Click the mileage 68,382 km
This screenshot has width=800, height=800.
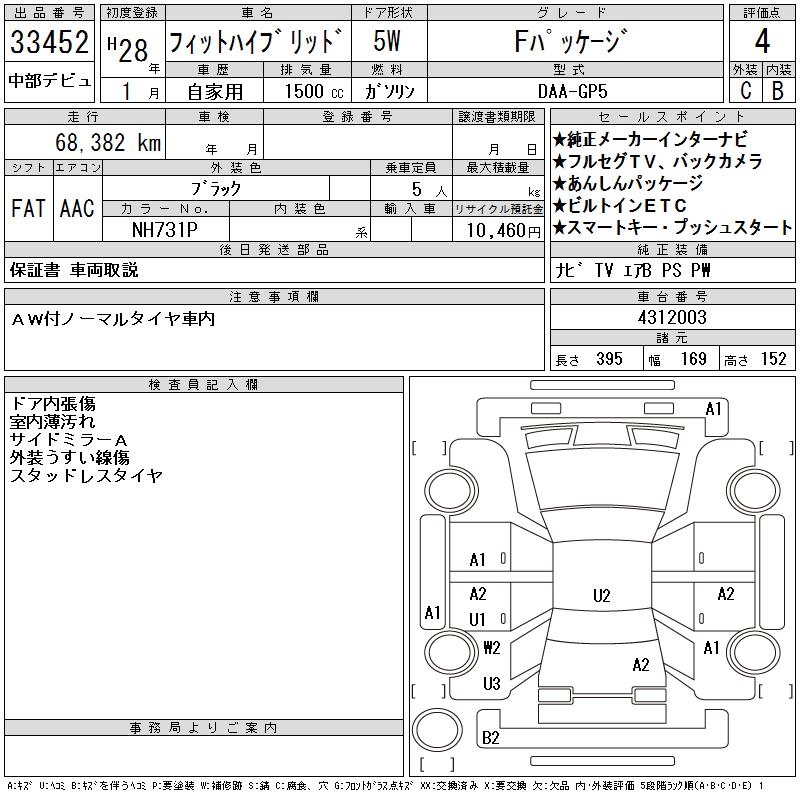click(108, 142)
